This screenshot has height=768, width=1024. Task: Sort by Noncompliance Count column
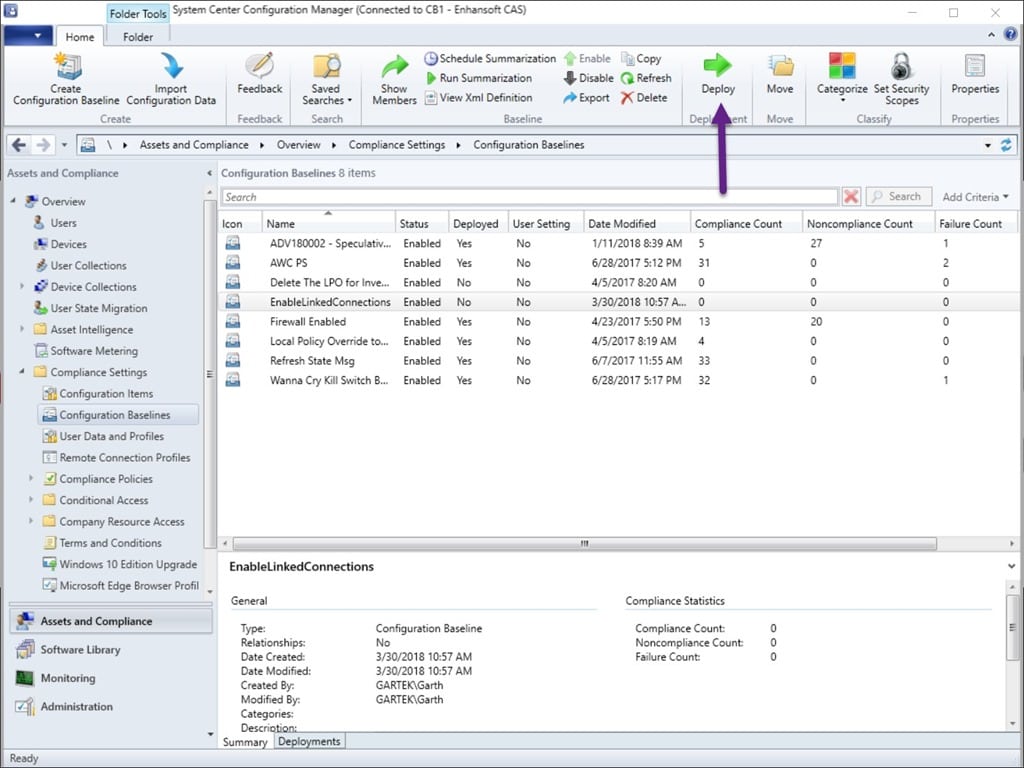[x=868, y=223]
